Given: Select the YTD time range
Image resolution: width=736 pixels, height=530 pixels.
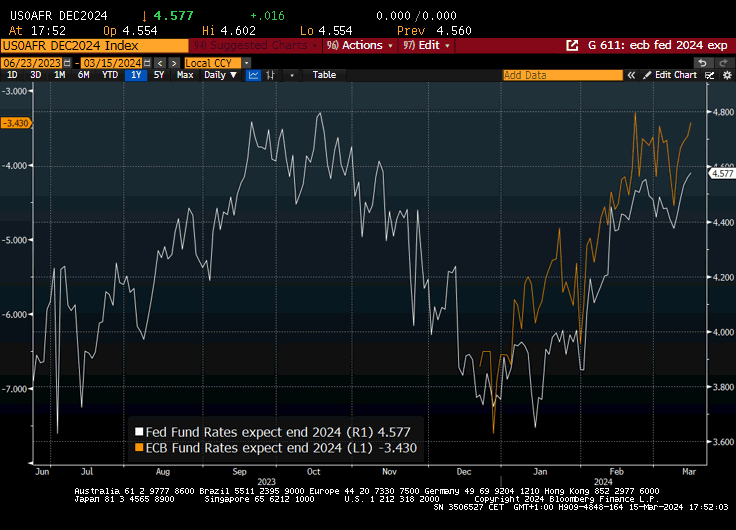Looking at the screenshot, I should pos(110,75).
